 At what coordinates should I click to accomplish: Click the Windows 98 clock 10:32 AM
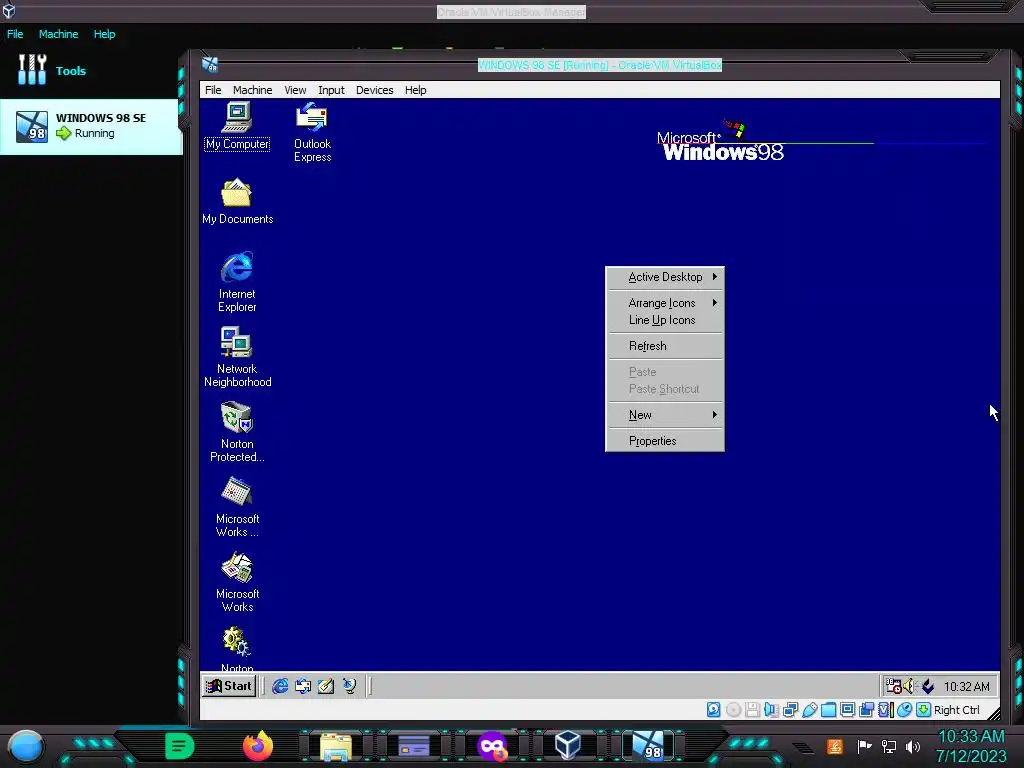pyautogui.click(x=967, y=686)
